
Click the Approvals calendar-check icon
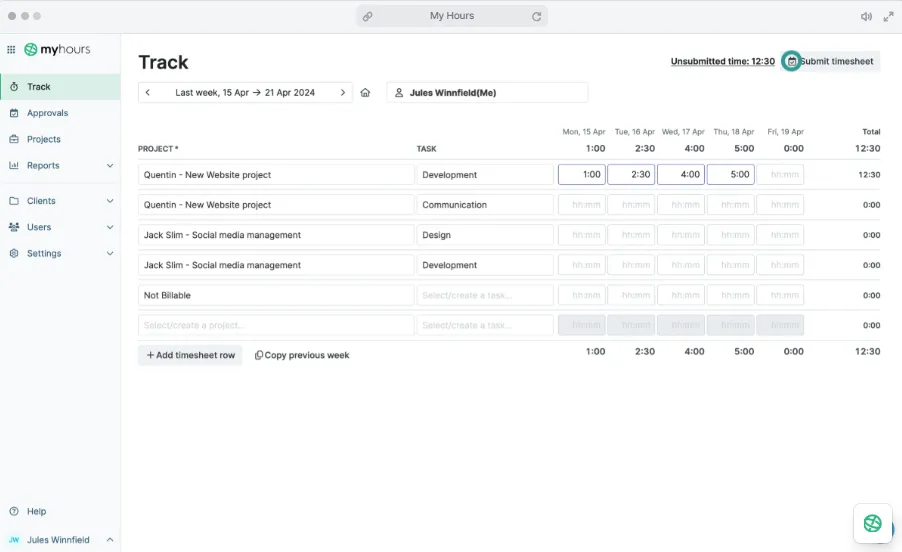click(14, 113)
